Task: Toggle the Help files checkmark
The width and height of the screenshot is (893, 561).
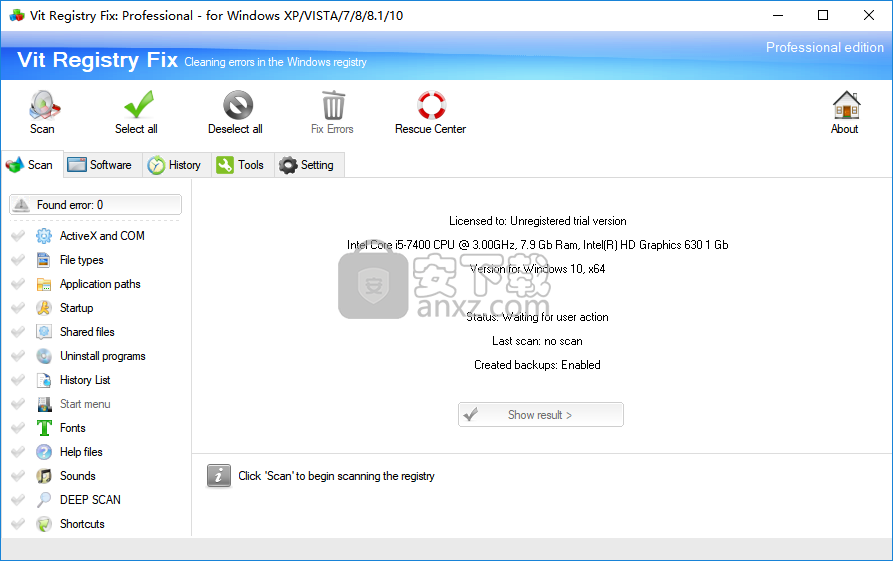Action: click(18, 451)
